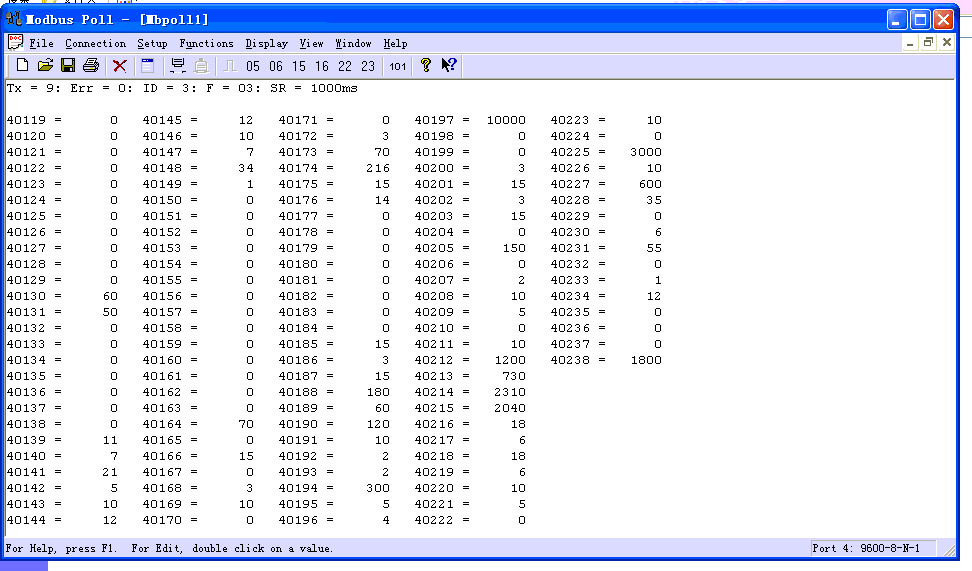Viewport: 972px width, 571px height.
Task: Click the New document icon
Action: point(22,66)
